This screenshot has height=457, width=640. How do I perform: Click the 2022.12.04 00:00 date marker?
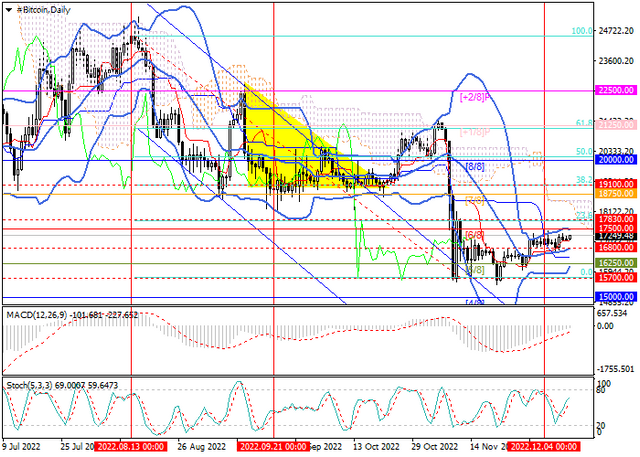544,446
